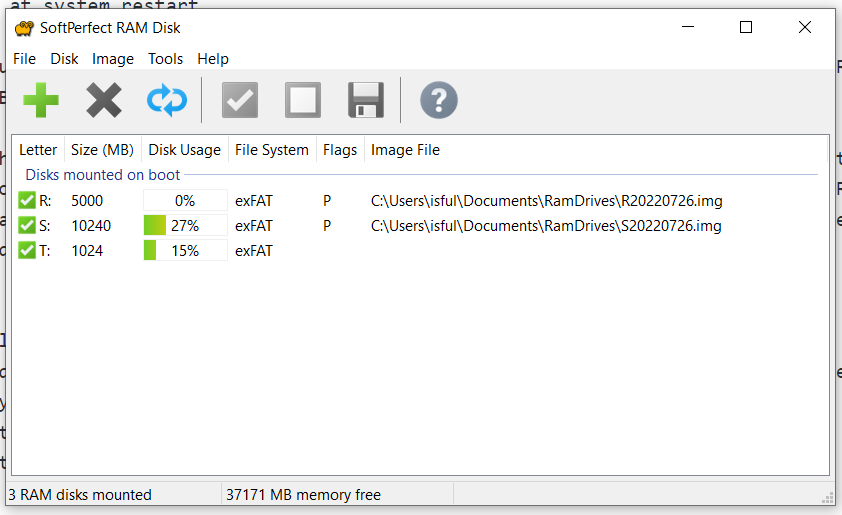The width and height of the screenshot is (842, 515).
Task: Close the SoftPerfect RAM Disk window
Action: point(804,27)
